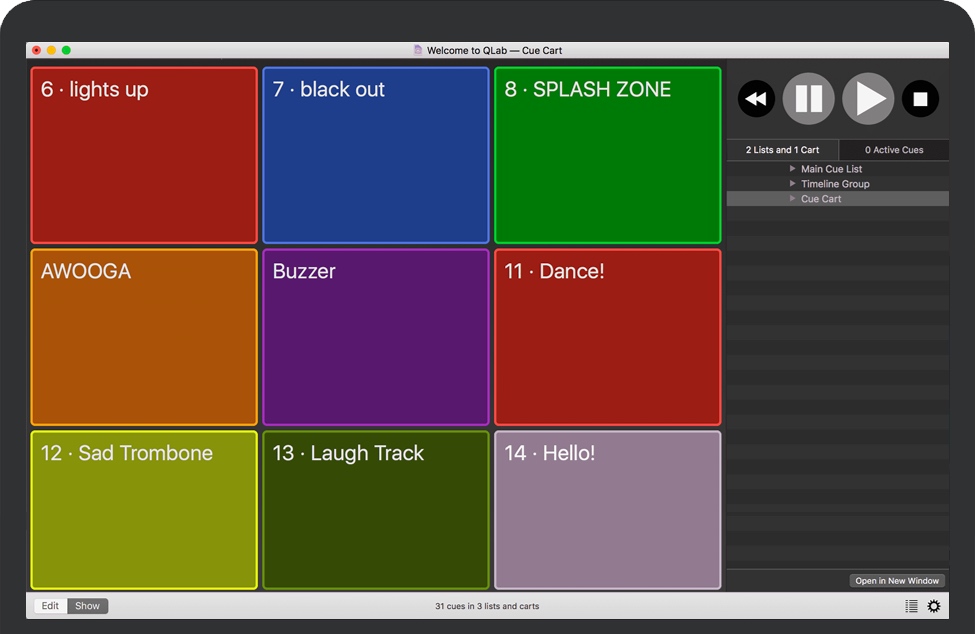Trigger the SPLASH ZONE cue

(x=607, y=154)
